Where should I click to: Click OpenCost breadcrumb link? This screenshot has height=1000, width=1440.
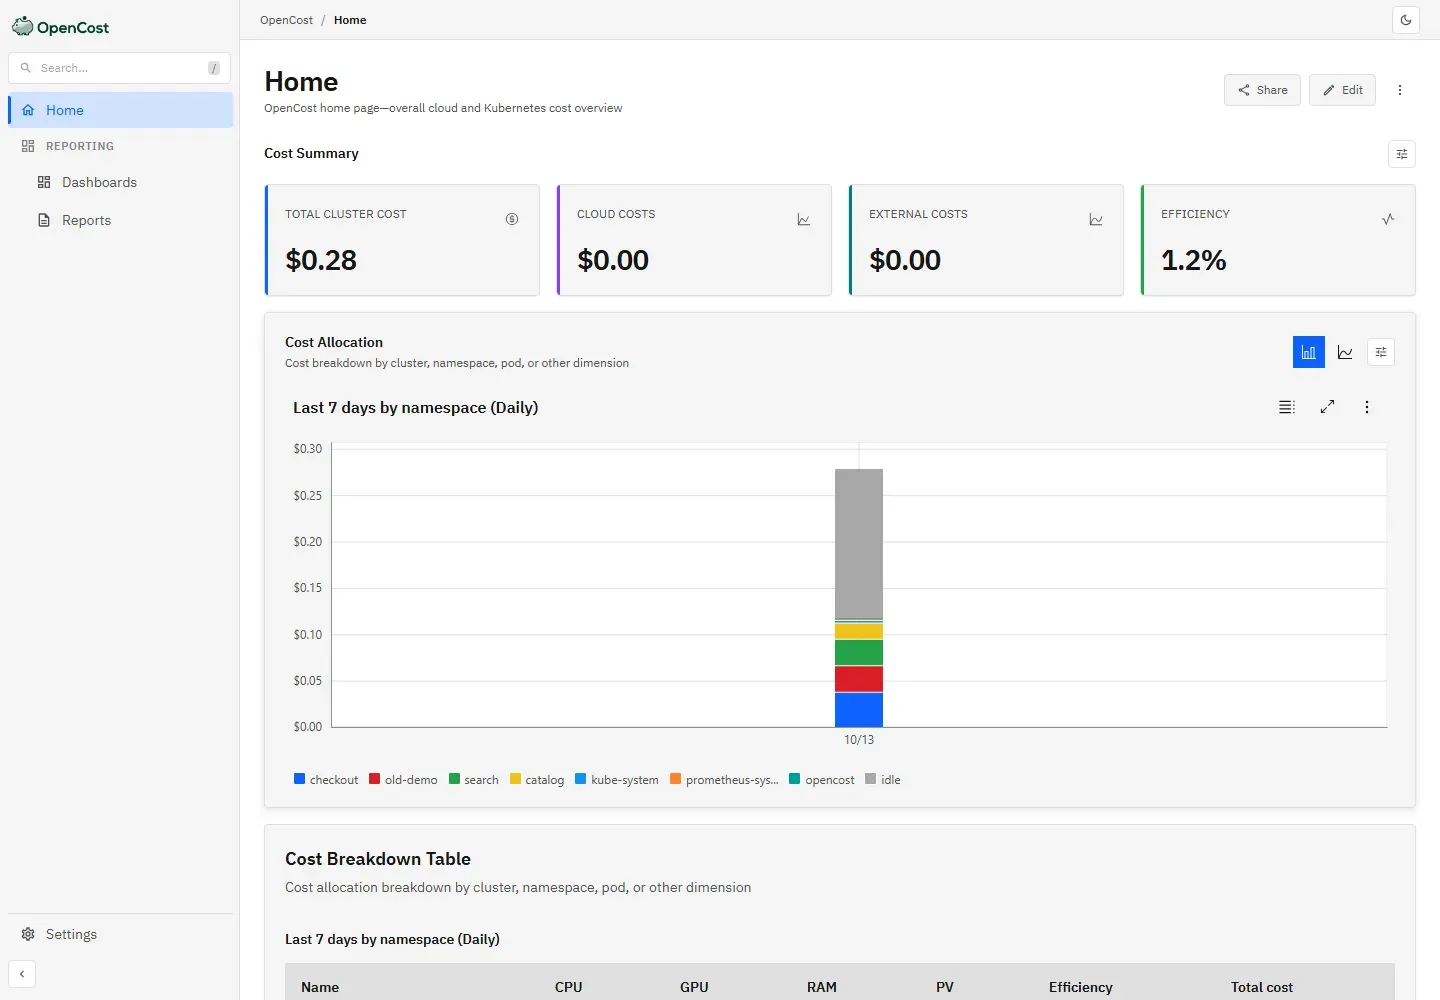[x=286, y=20]
